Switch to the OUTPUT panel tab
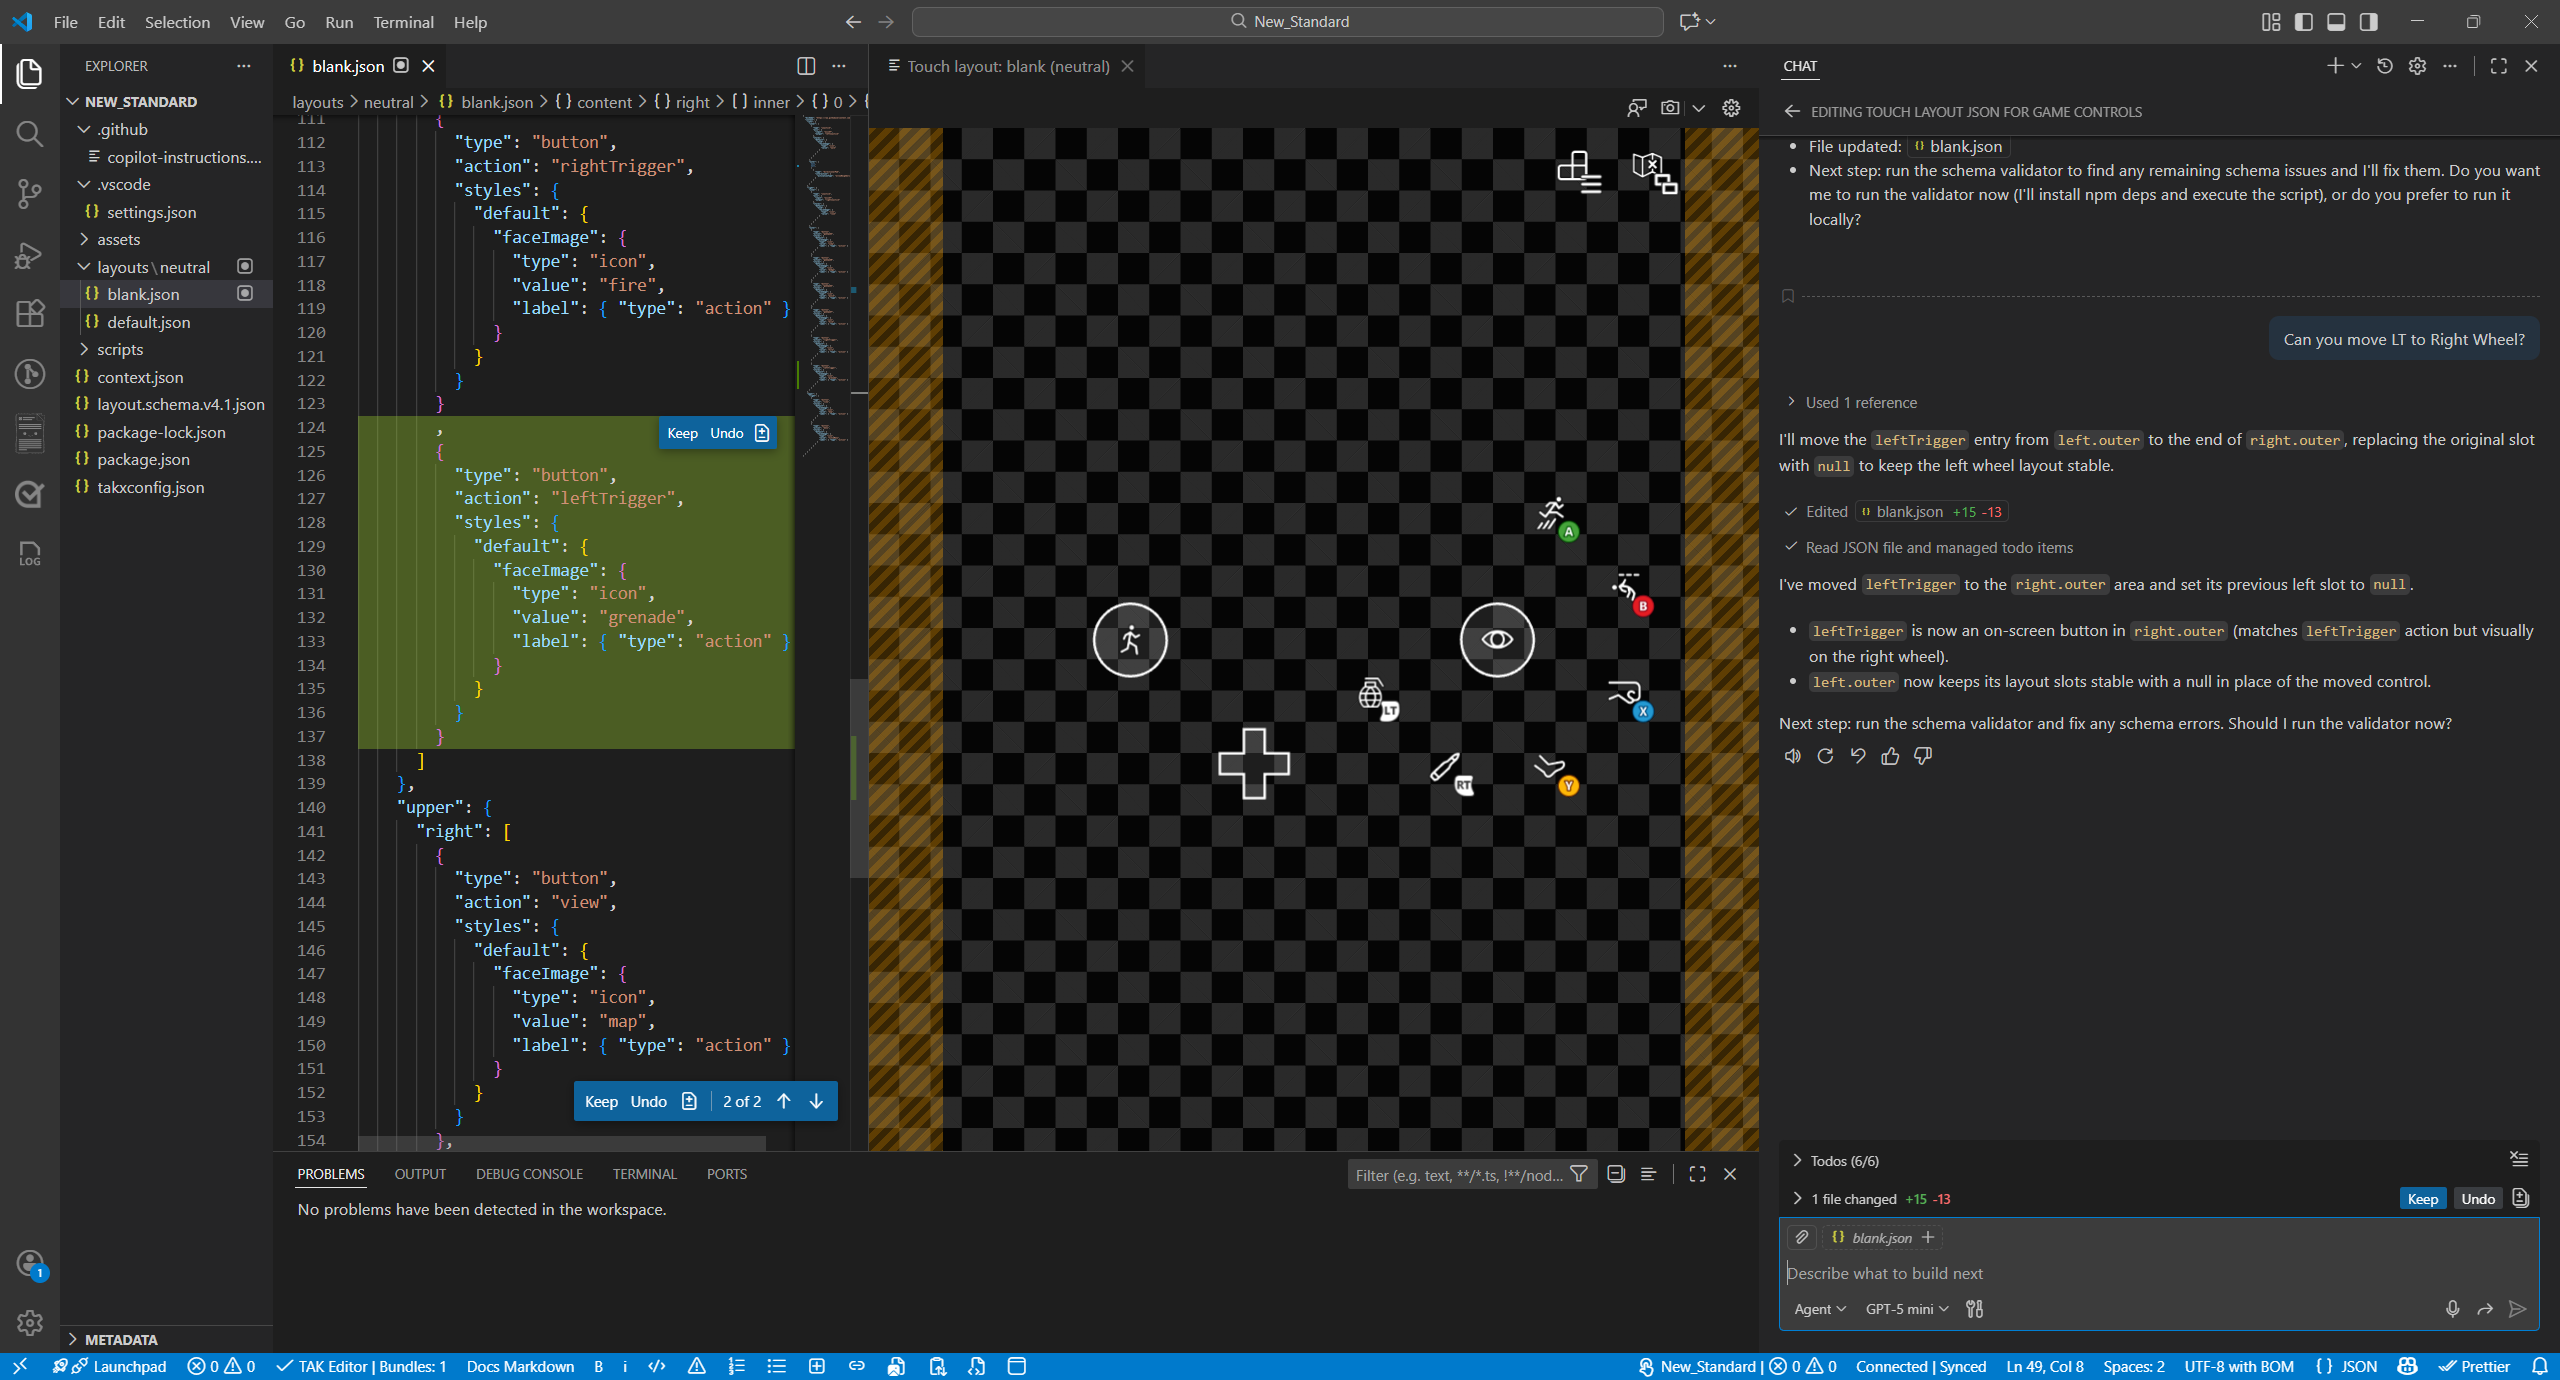 [420, 1174]
